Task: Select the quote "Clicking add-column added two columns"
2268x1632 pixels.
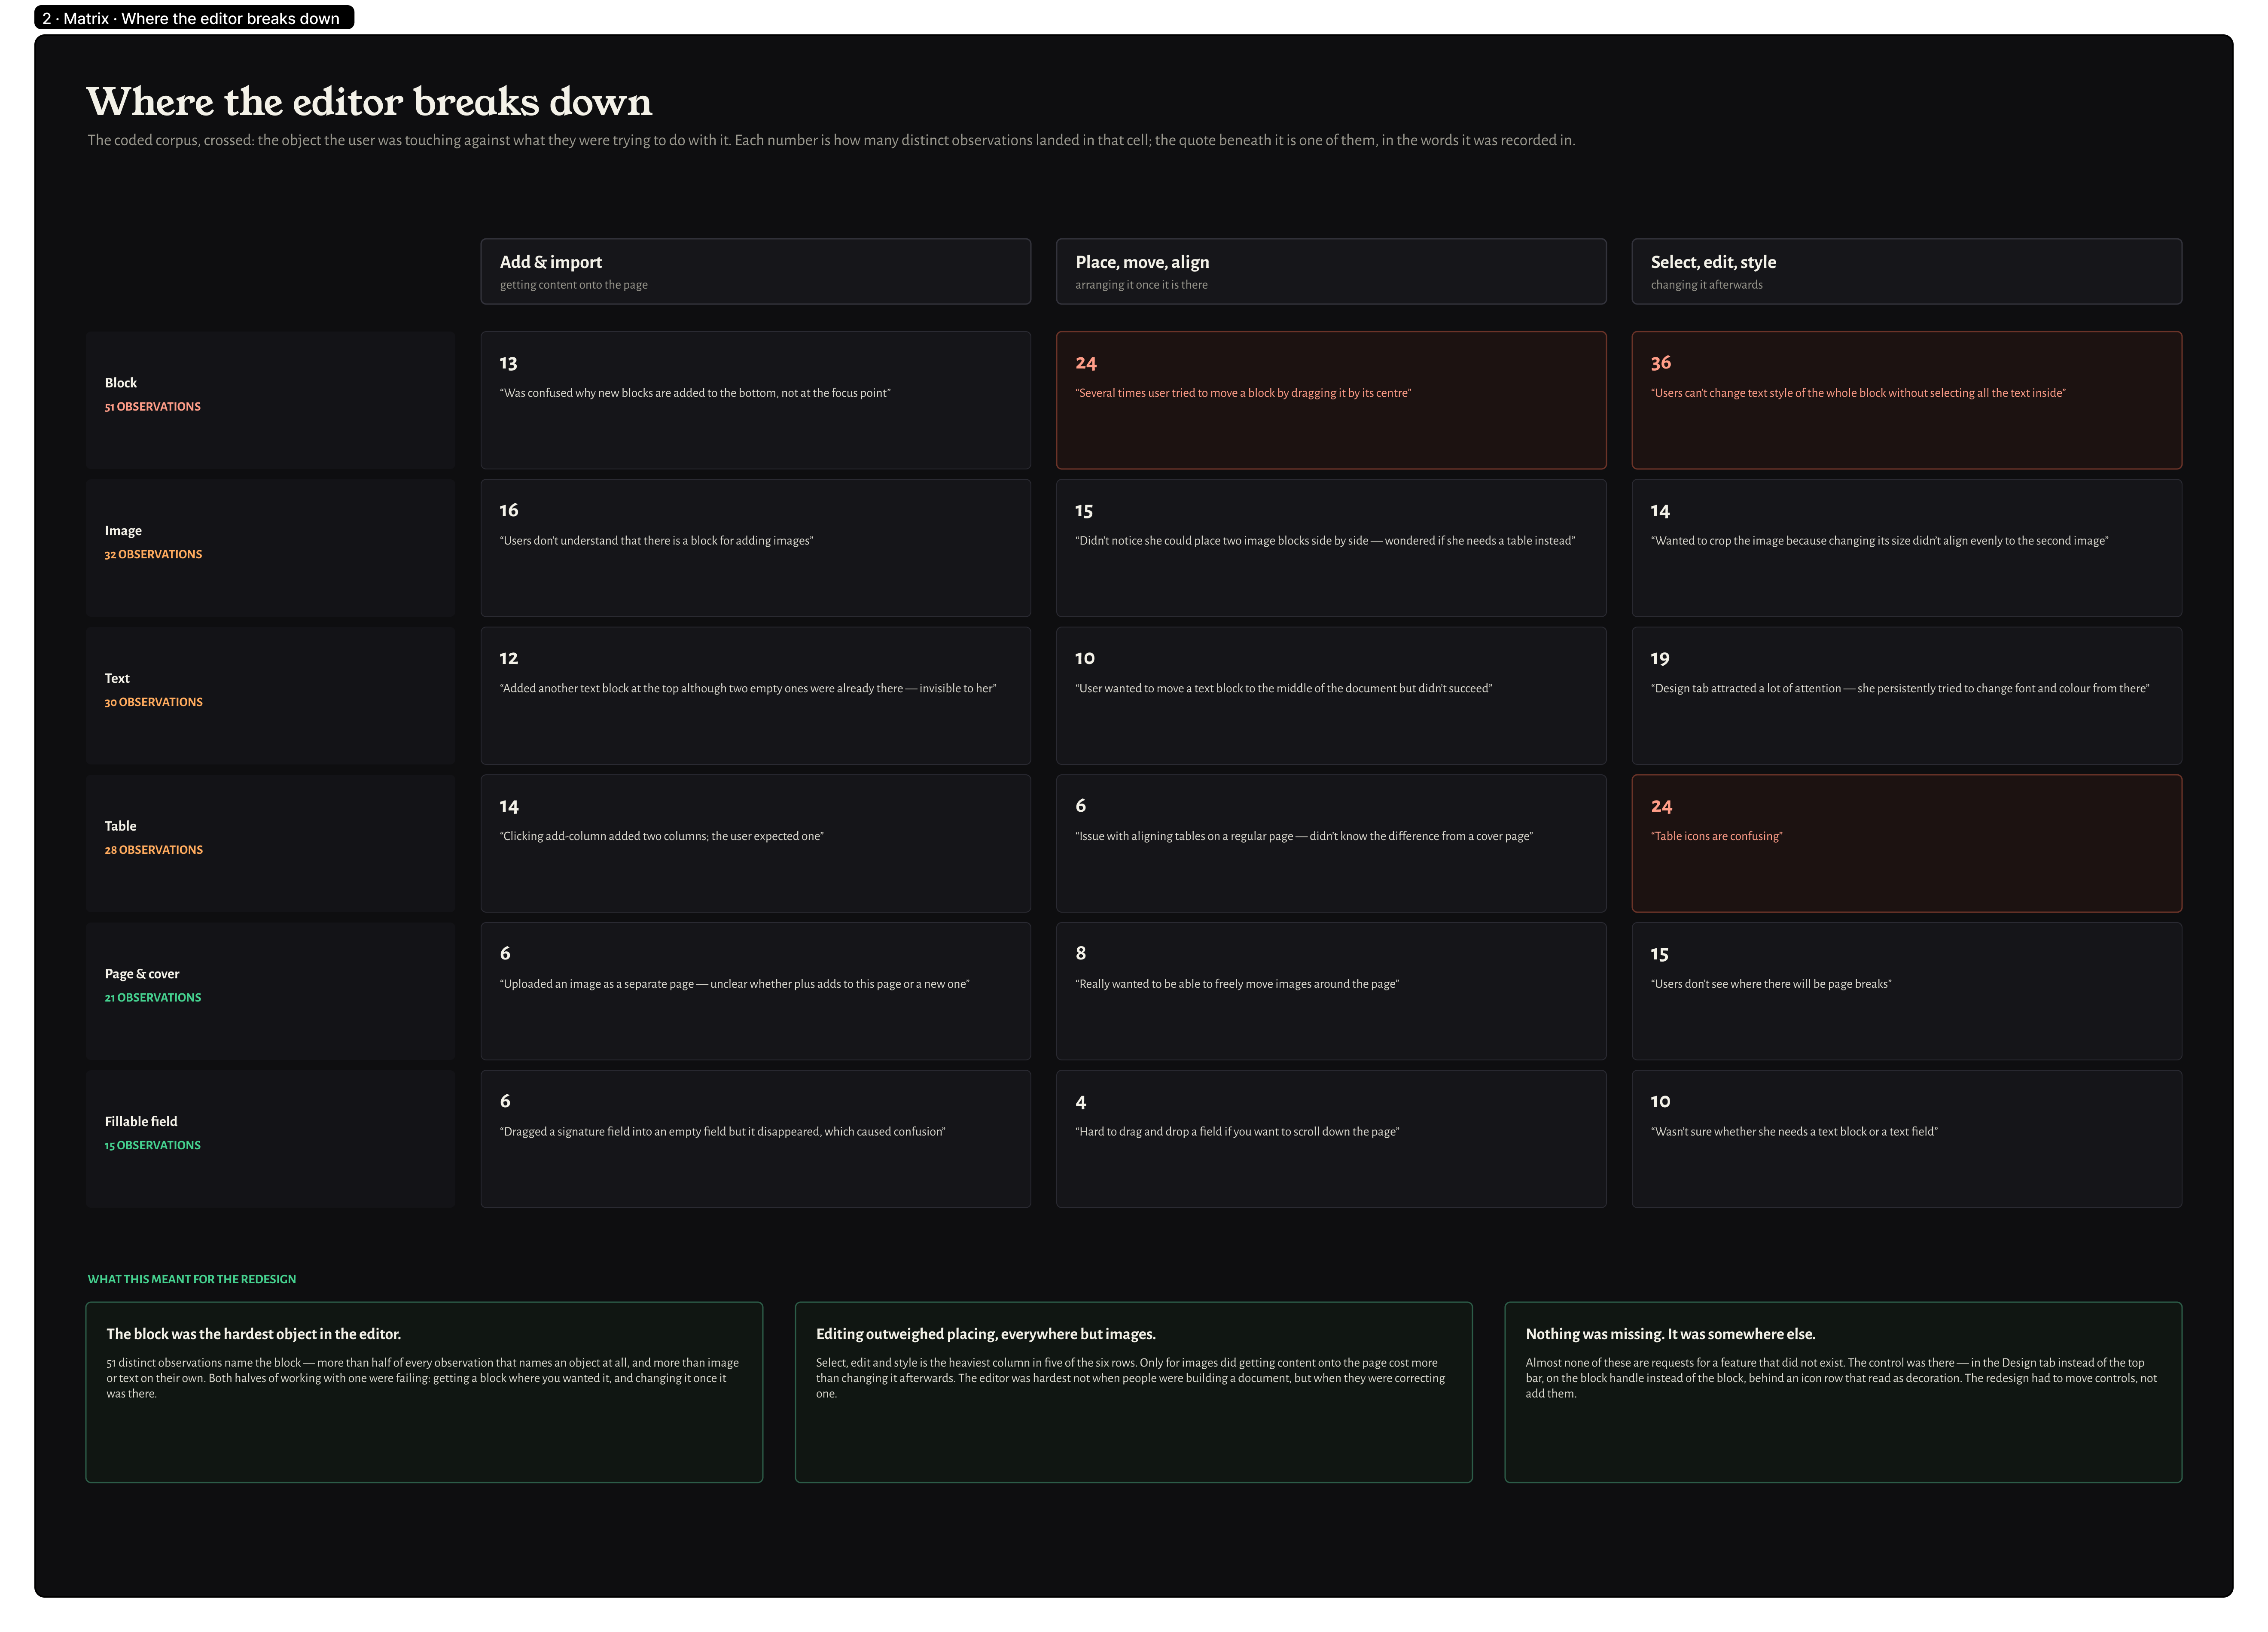Action: 662,837
